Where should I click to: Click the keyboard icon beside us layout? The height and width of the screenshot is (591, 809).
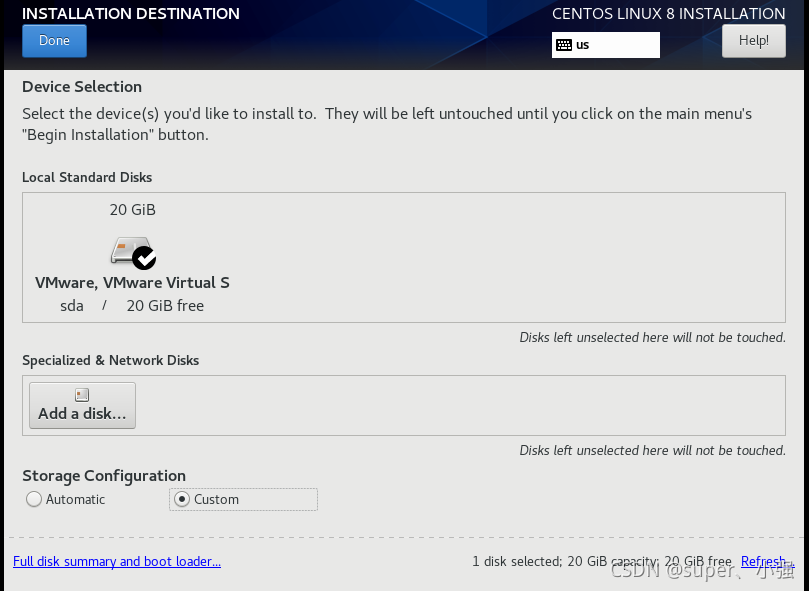(563, 45)
